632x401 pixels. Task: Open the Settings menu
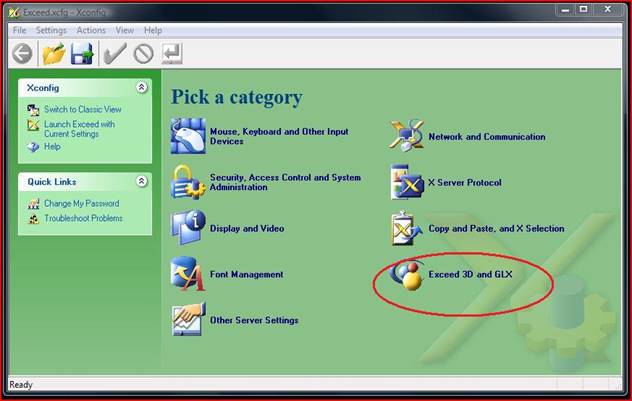point(51,31)
